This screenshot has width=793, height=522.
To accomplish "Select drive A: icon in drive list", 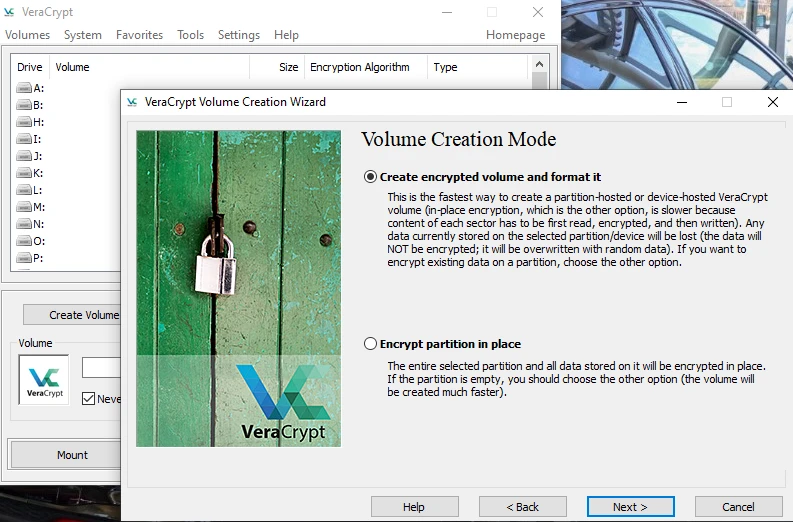I will pyautogui.click(x=24, y=88).
